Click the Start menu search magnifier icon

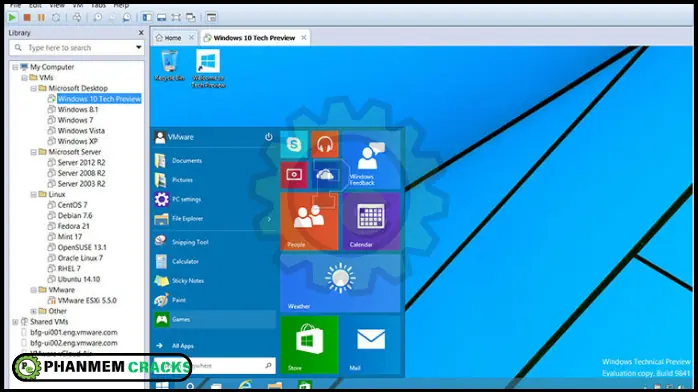[268, 365]
